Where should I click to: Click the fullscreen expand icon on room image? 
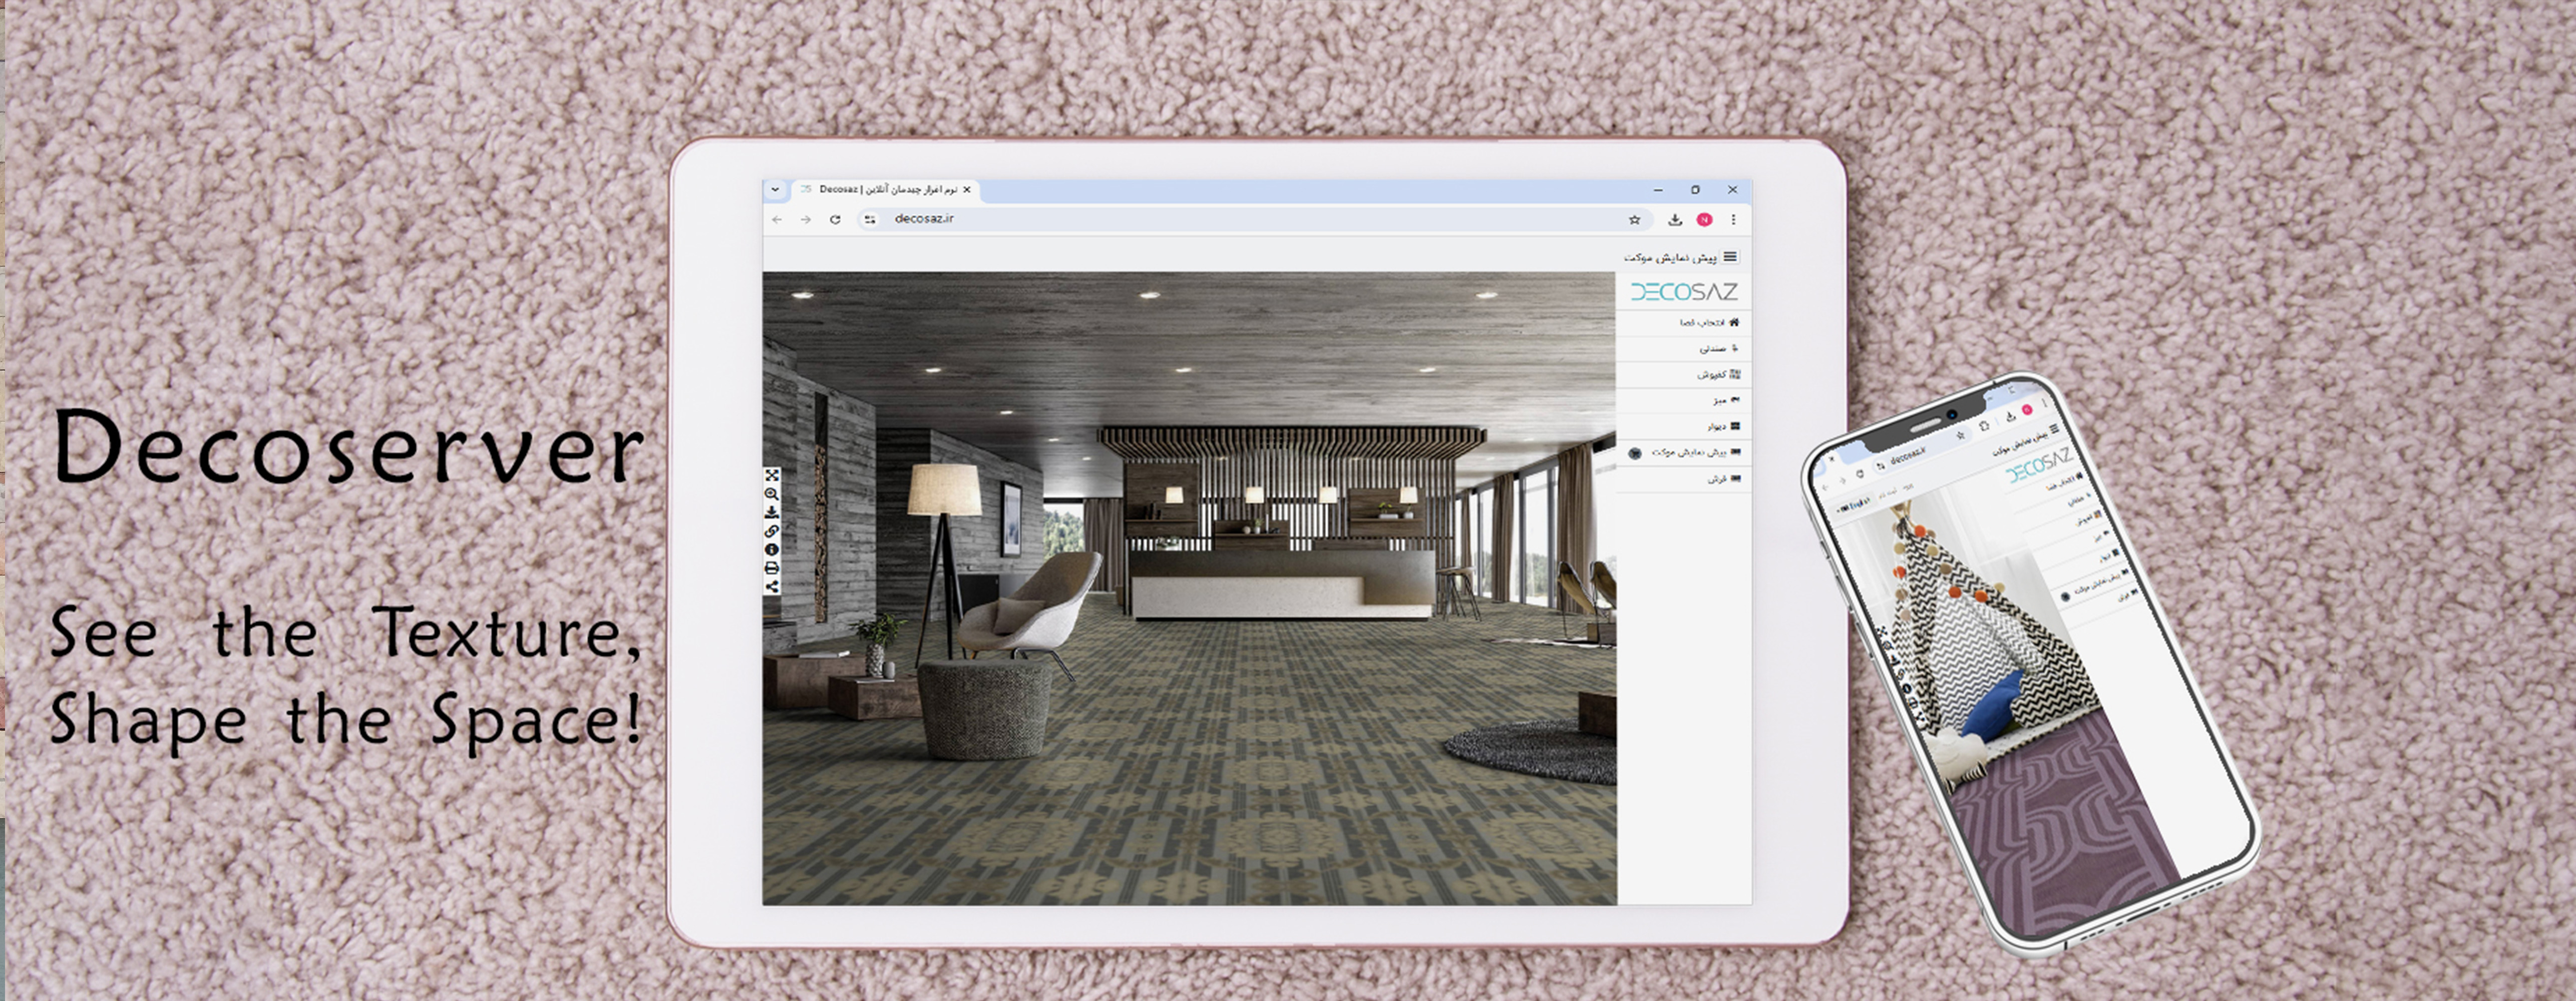click(x=772, y=476)
